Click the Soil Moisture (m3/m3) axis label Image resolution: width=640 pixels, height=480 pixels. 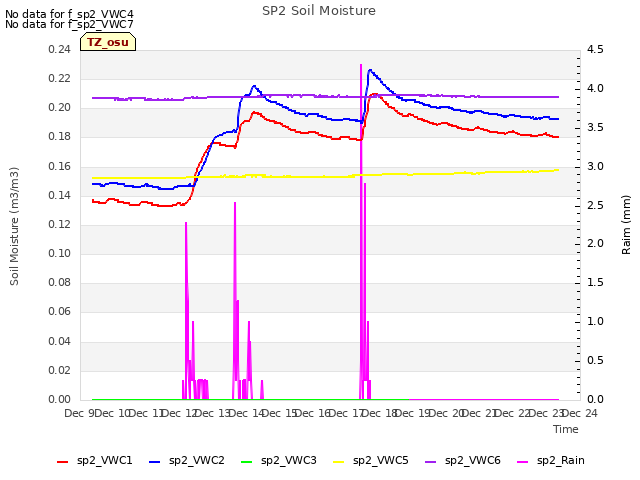tap(14, 226)
